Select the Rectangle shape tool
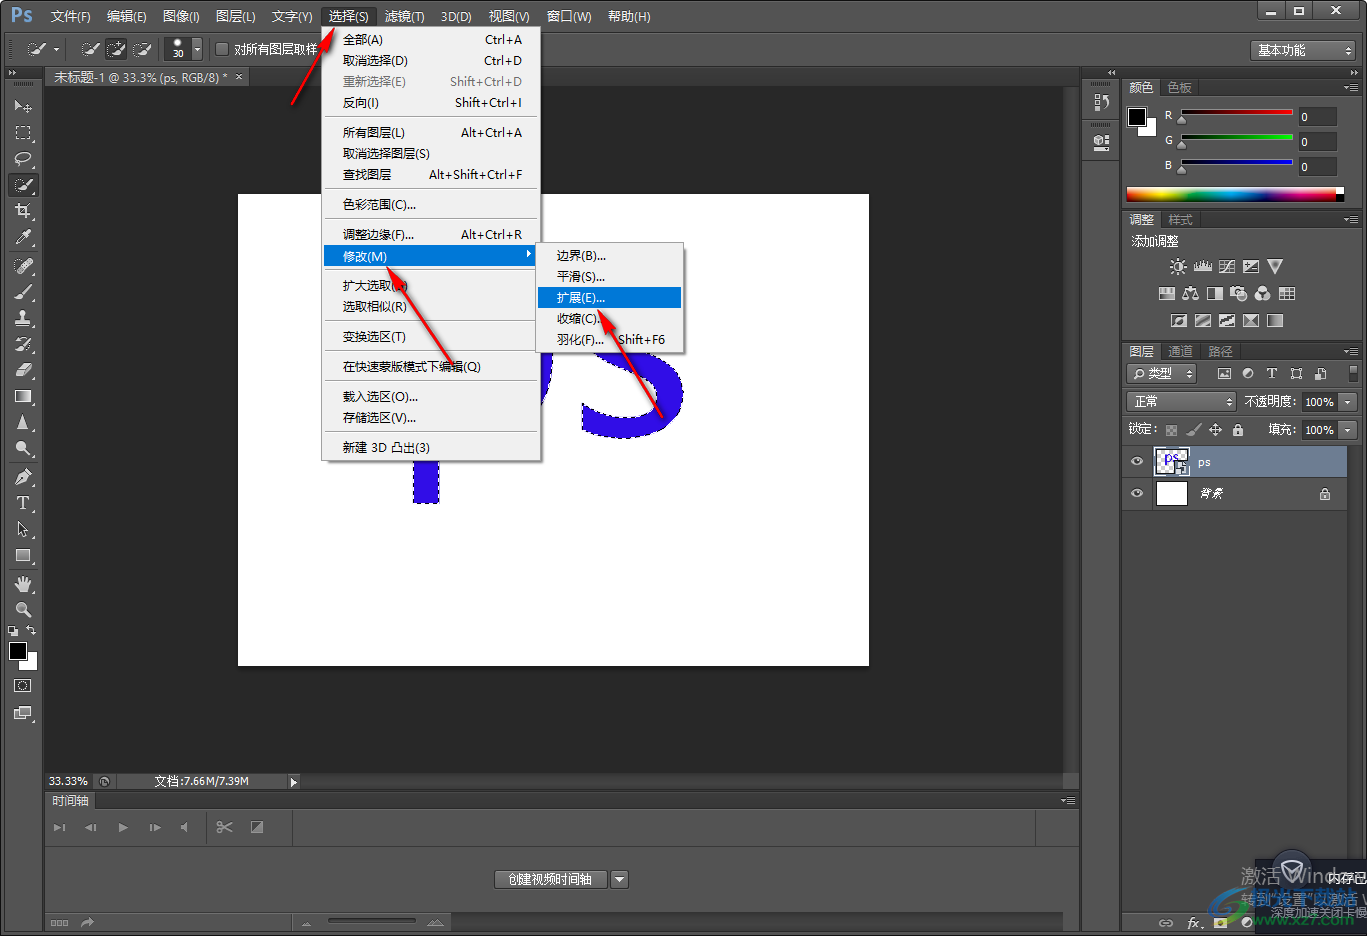The image size is (1367, 936). point(23,555)
